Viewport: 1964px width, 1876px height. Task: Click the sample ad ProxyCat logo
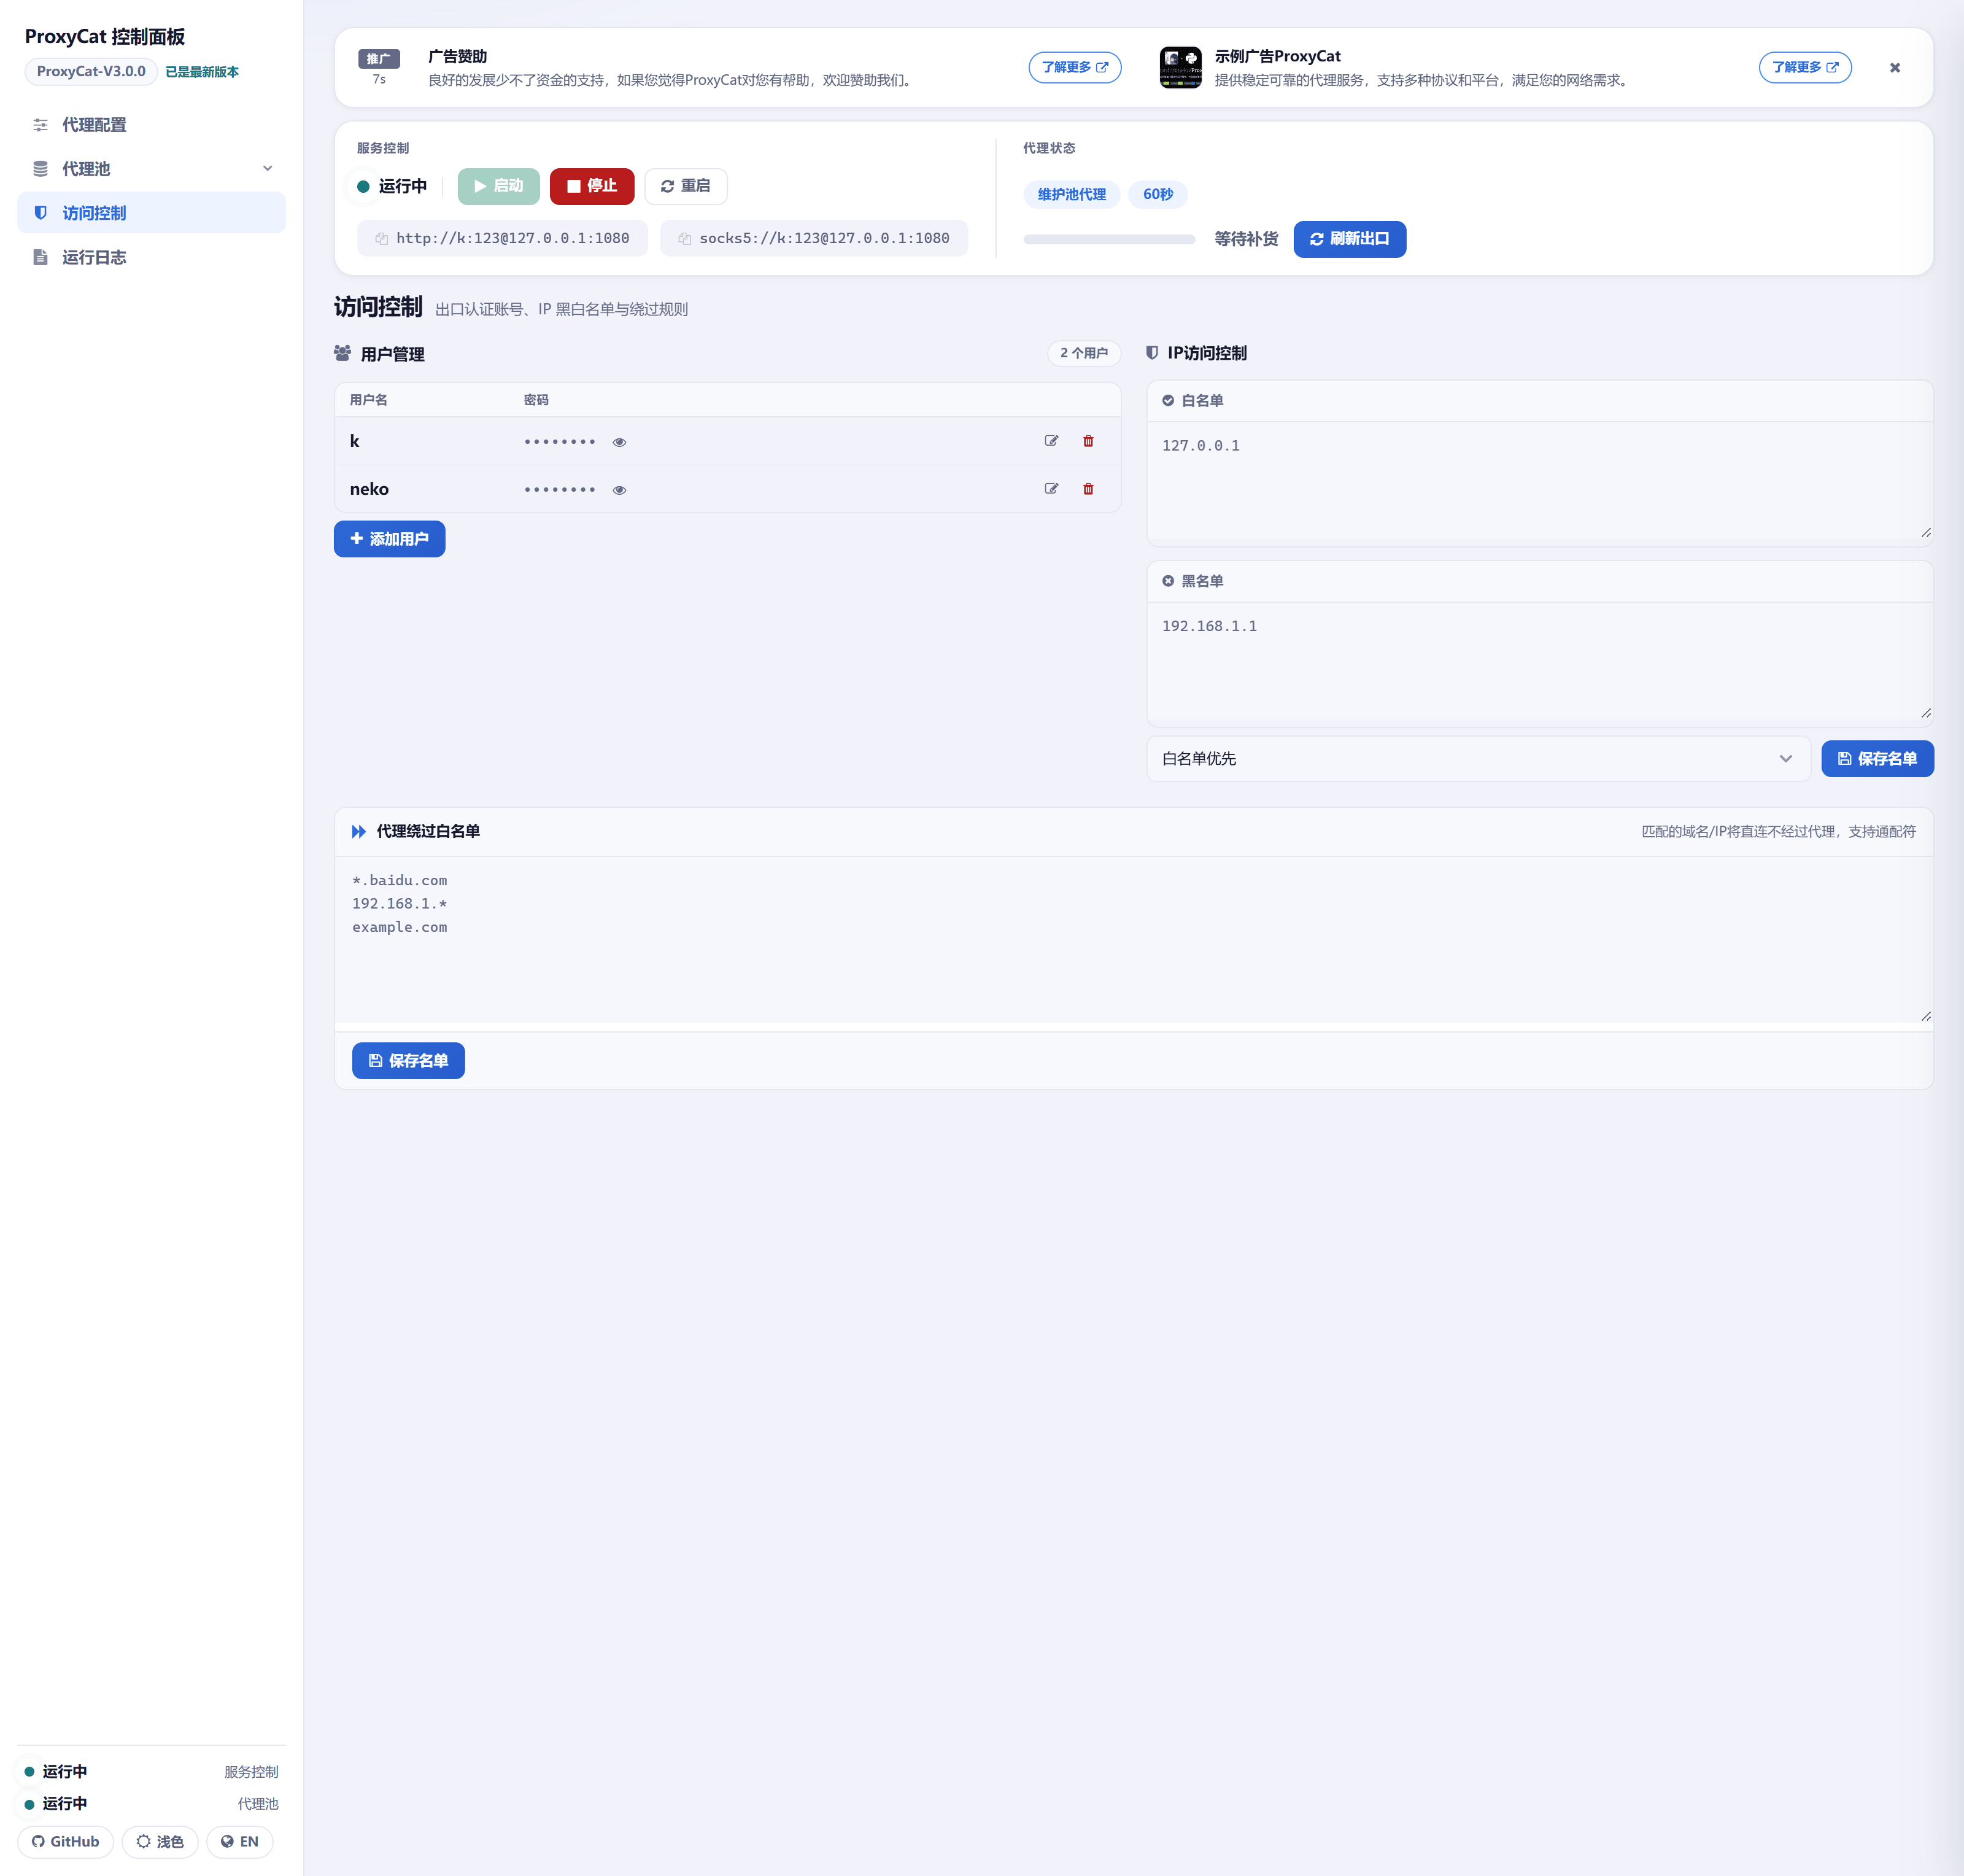coord(1180,67)
